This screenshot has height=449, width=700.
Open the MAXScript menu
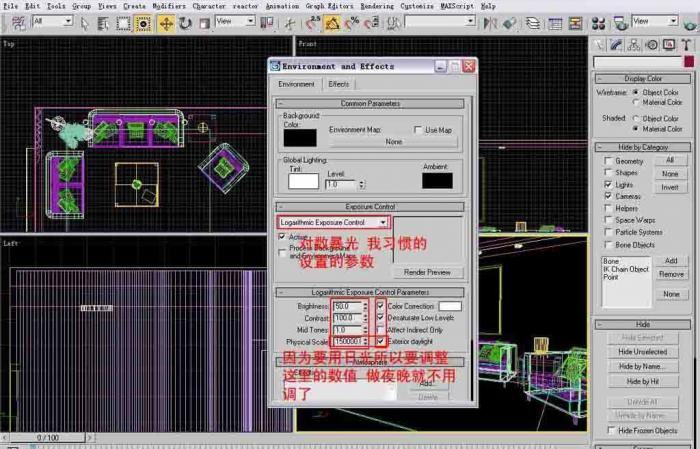click(x=457, y=6)
